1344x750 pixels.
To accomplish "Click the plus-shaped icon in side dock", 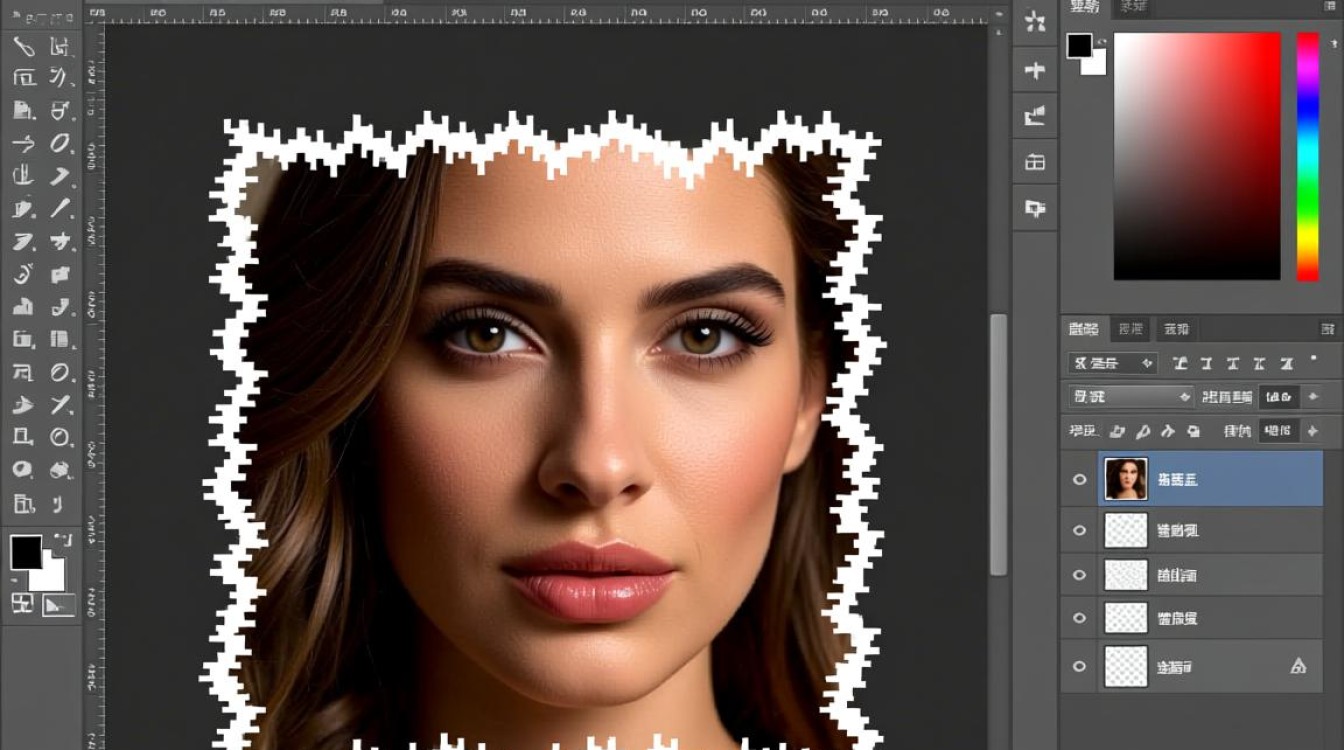I will click(1035, 70).
